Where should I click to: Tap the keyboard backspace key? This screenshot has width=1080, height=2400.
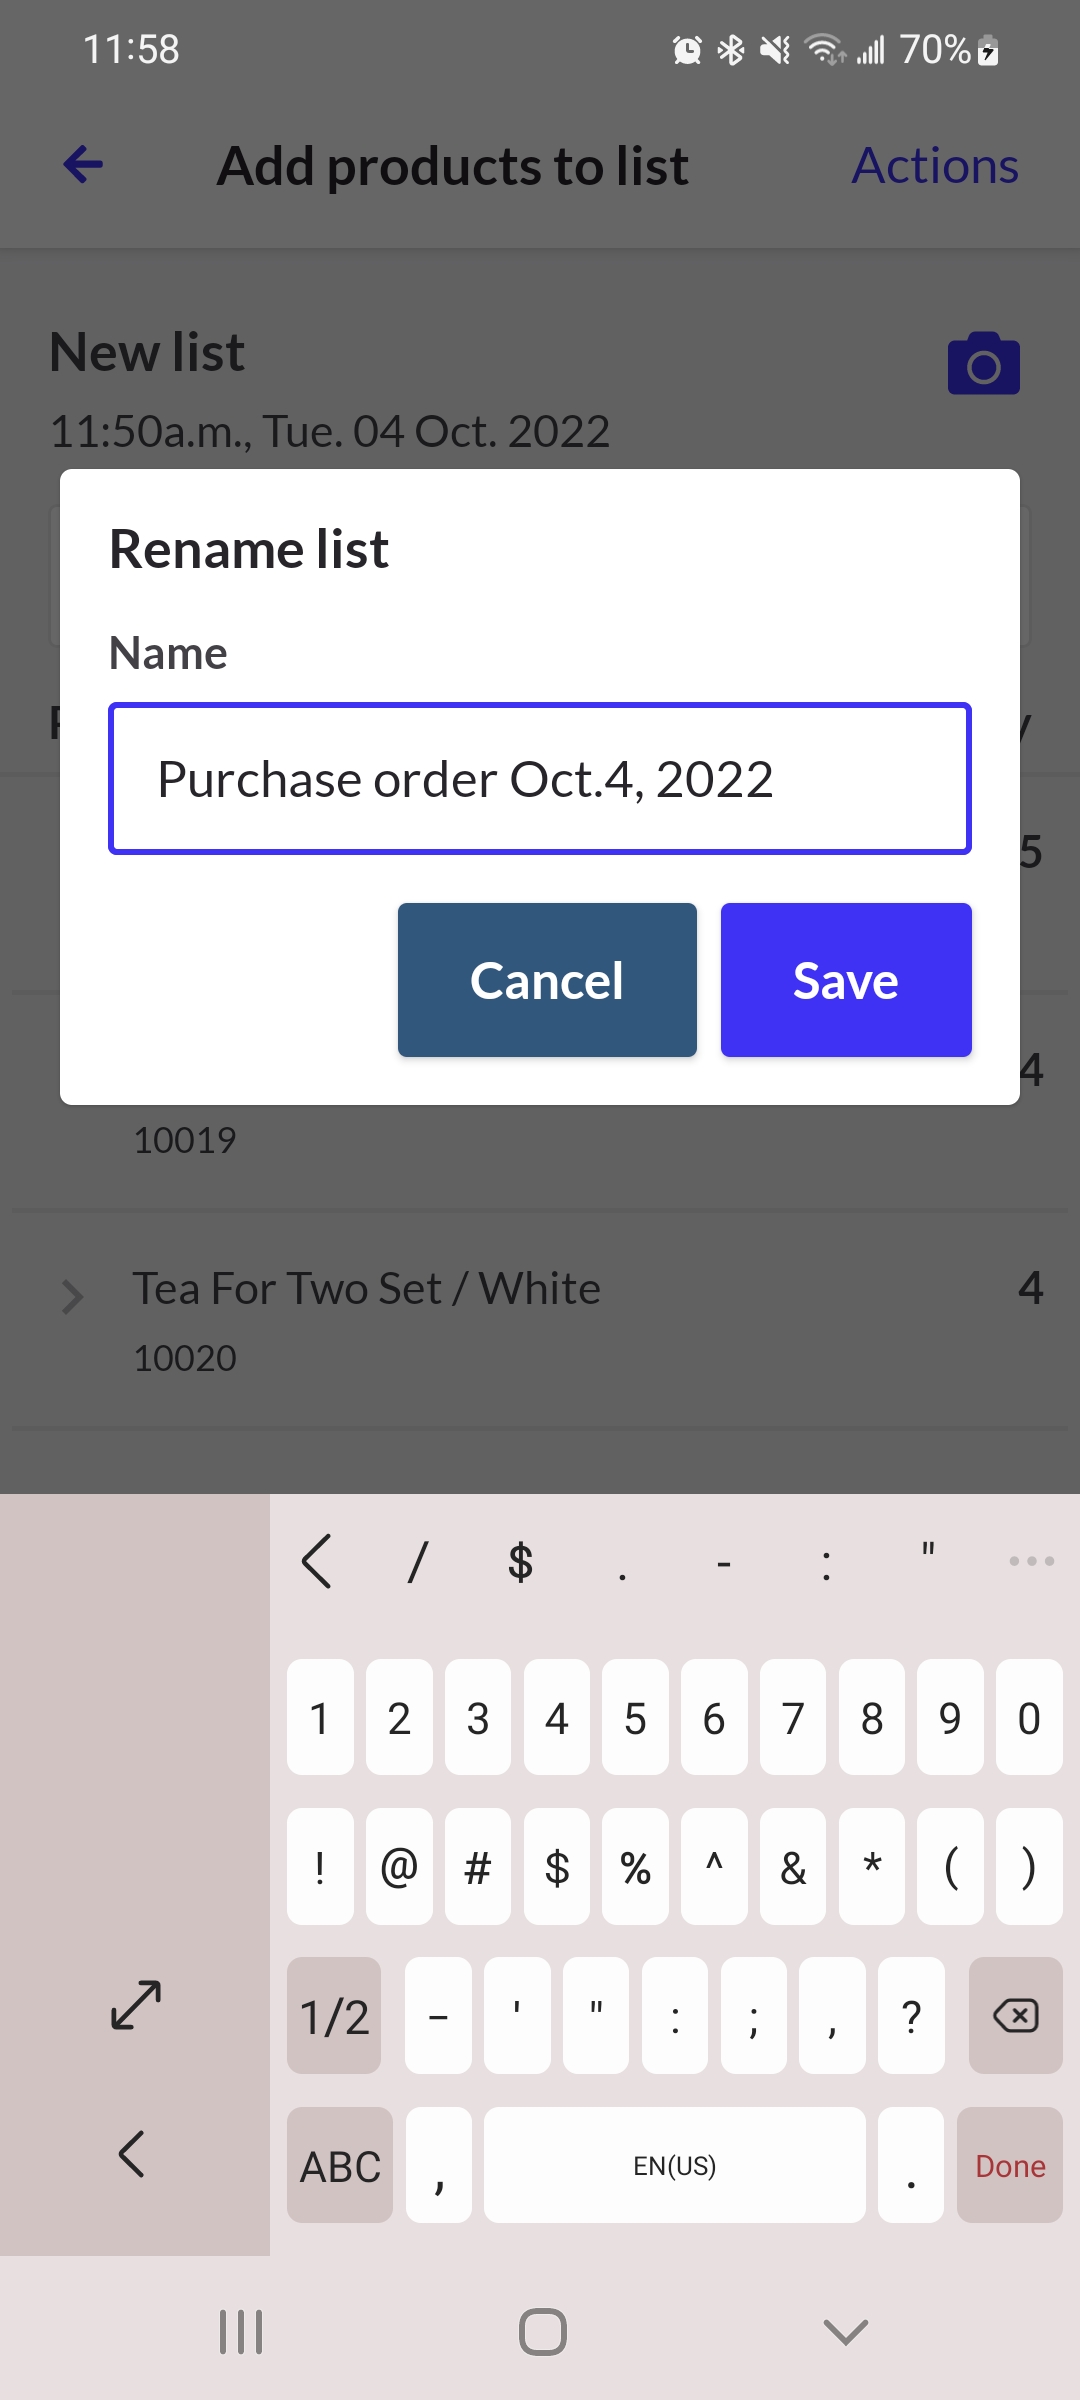pyautogui.click(x=1015, y=2016)
